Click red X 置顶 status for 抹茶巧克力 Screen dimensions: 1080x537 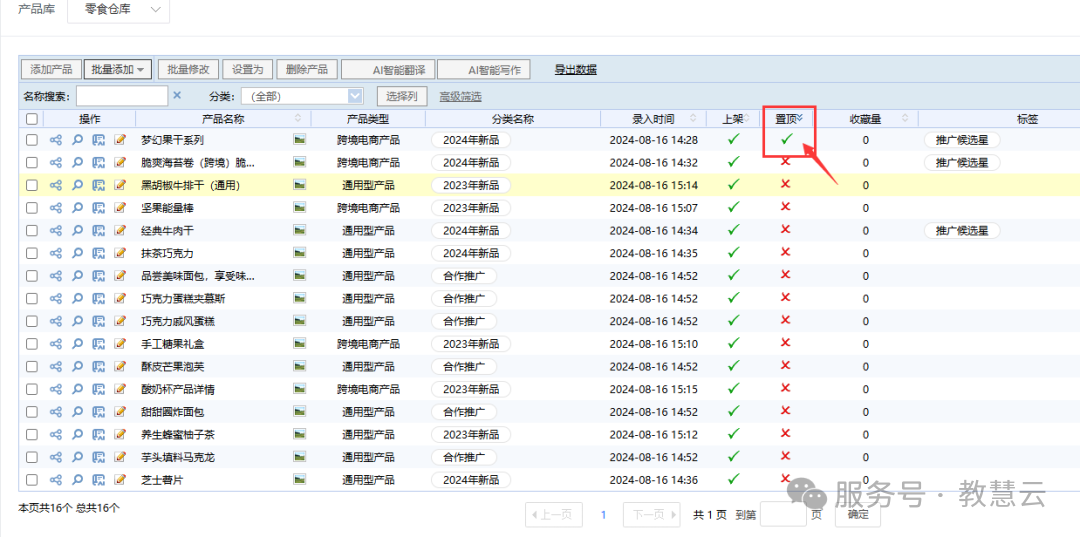click(x=786, y=253)
